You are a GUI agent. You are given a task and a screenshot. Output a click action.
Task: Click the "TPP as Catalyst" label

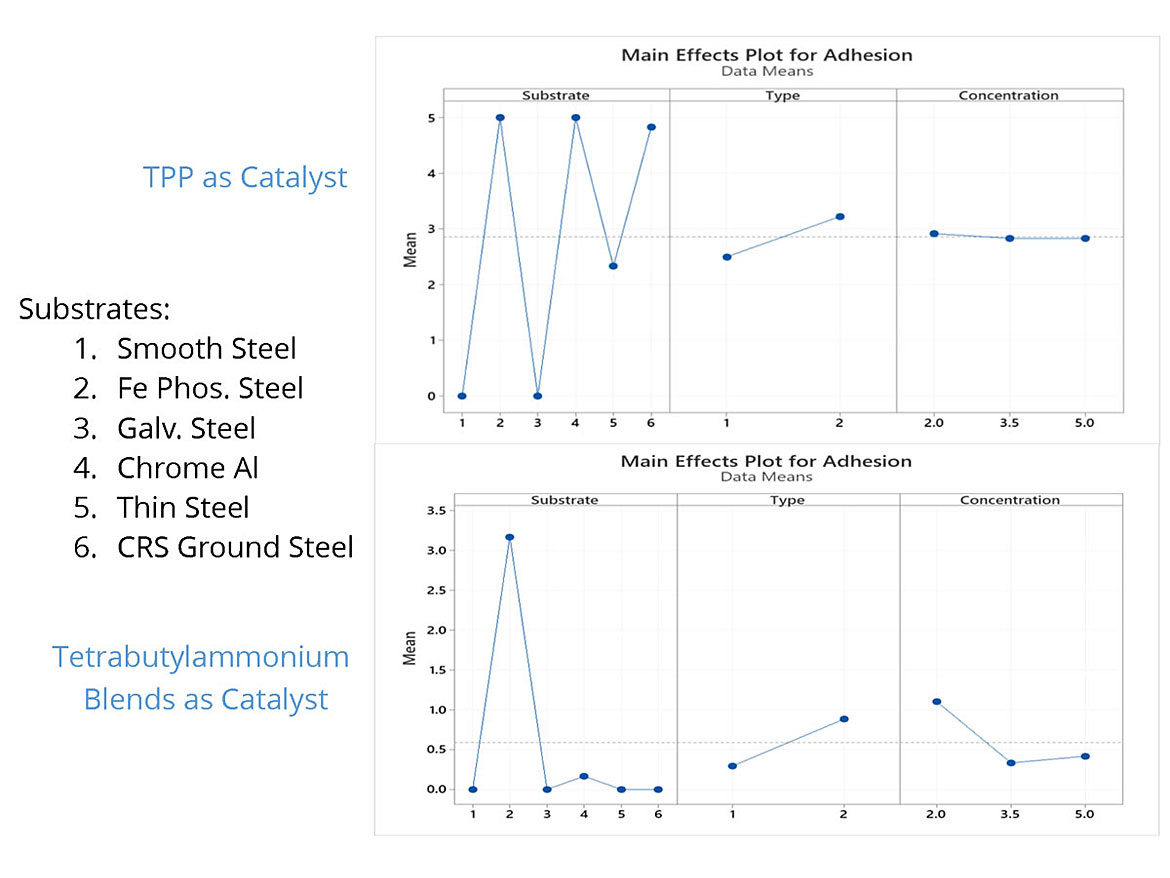tap(245, 178)
